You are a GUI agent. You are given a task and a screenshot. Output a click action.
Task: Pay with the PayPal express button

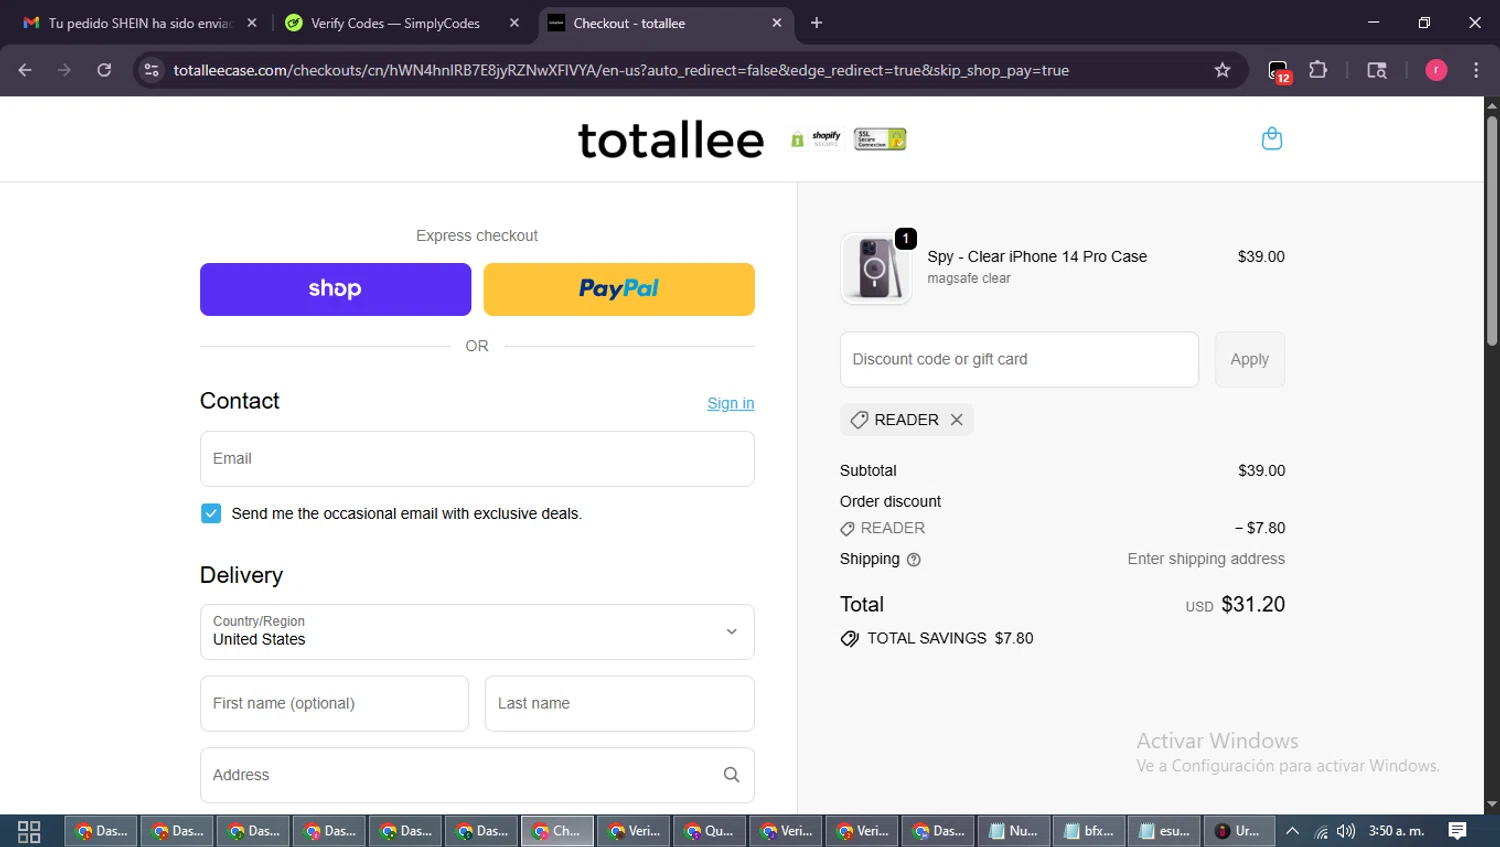tap(619, 289)
